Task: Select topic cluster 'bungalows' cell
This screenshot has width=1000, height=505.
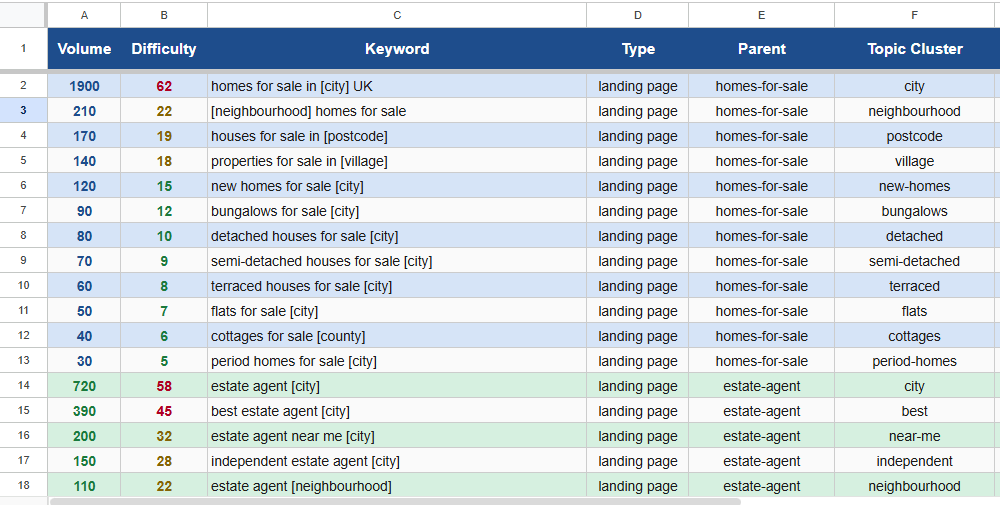Action: coord(915,211)
